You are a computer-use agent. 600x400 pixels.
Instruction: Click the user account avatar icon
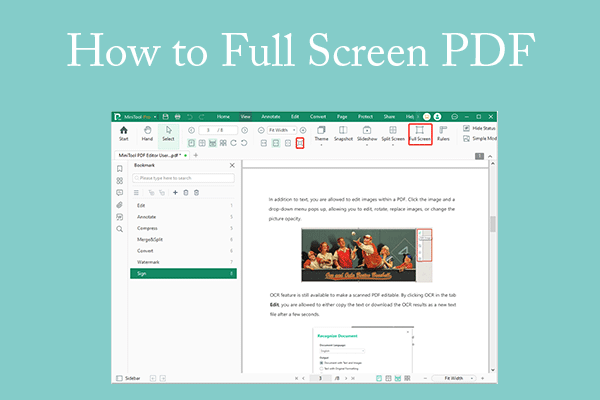[437, 116]
